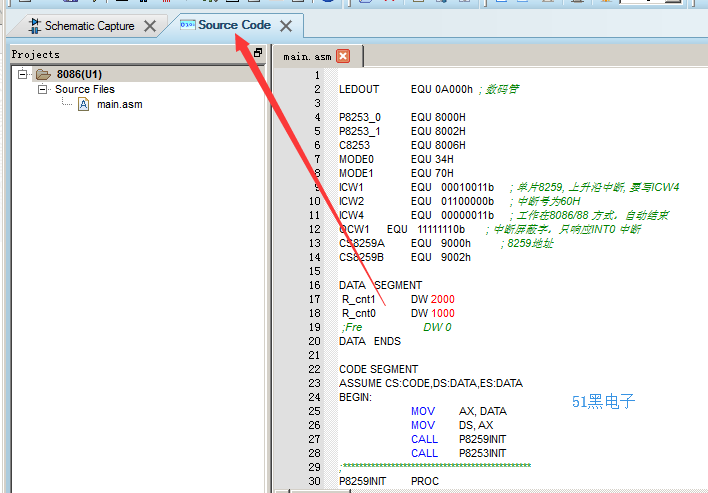Click the ICW1 EQU 00010011b definition
708x493 pixels.
click(x=416, y=187)
